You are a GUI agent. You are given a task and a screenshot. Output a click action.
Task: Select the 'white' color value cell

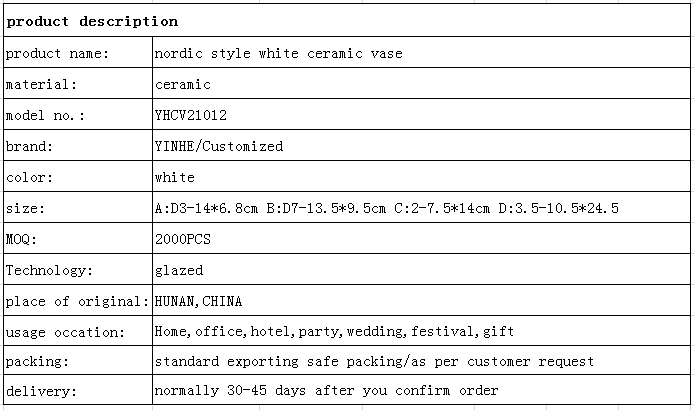click(421, 176)
